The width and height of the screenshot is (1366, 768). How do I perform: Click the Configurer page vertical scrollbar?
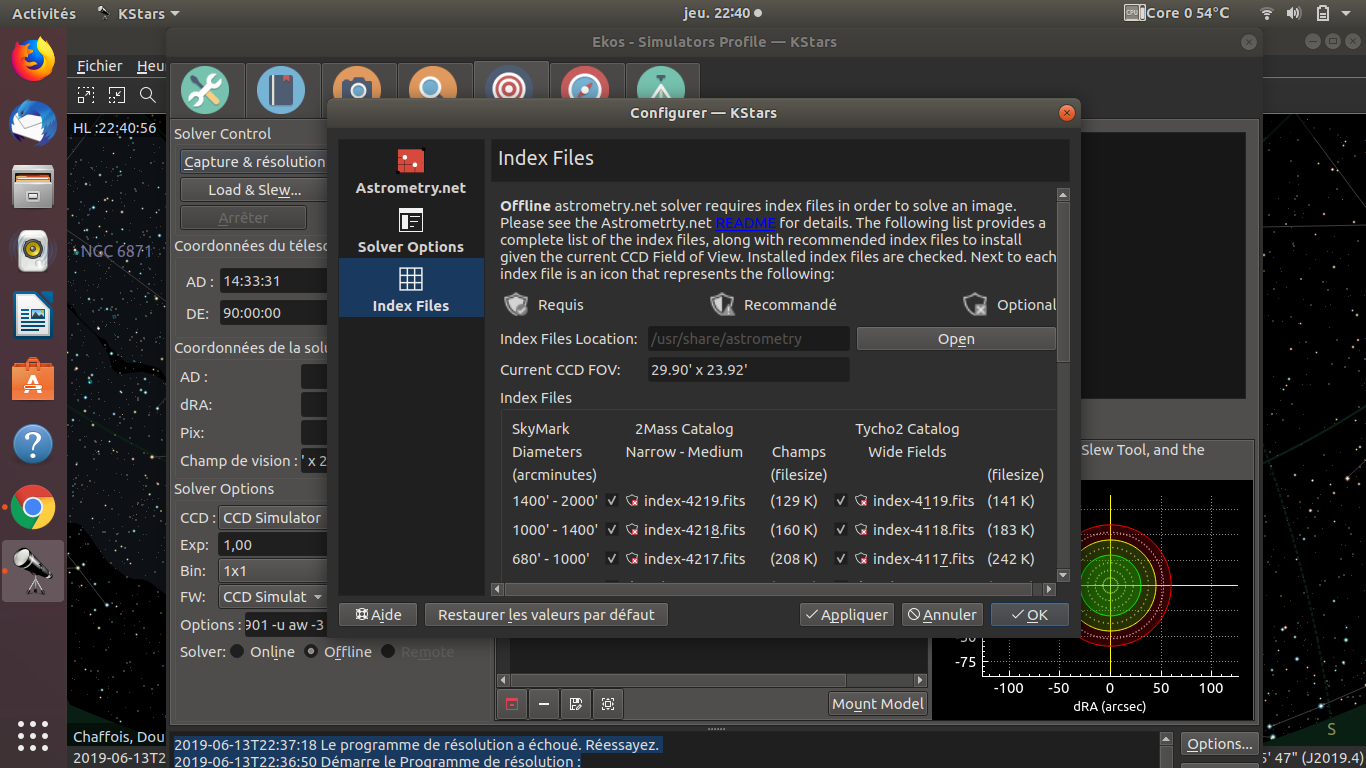coord(1063,386)
